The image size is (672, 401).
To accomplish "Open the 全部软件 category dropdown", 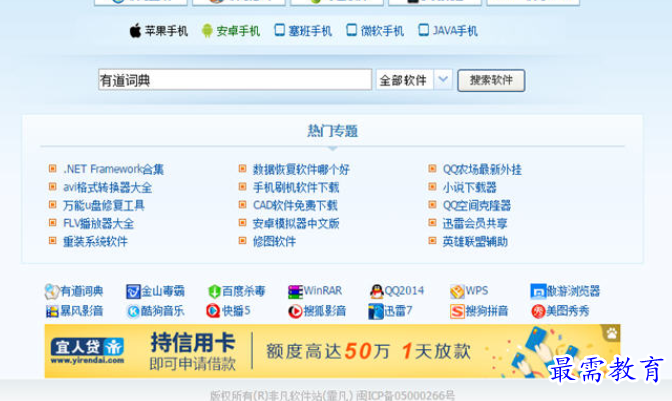I will (x=414, y=80).
